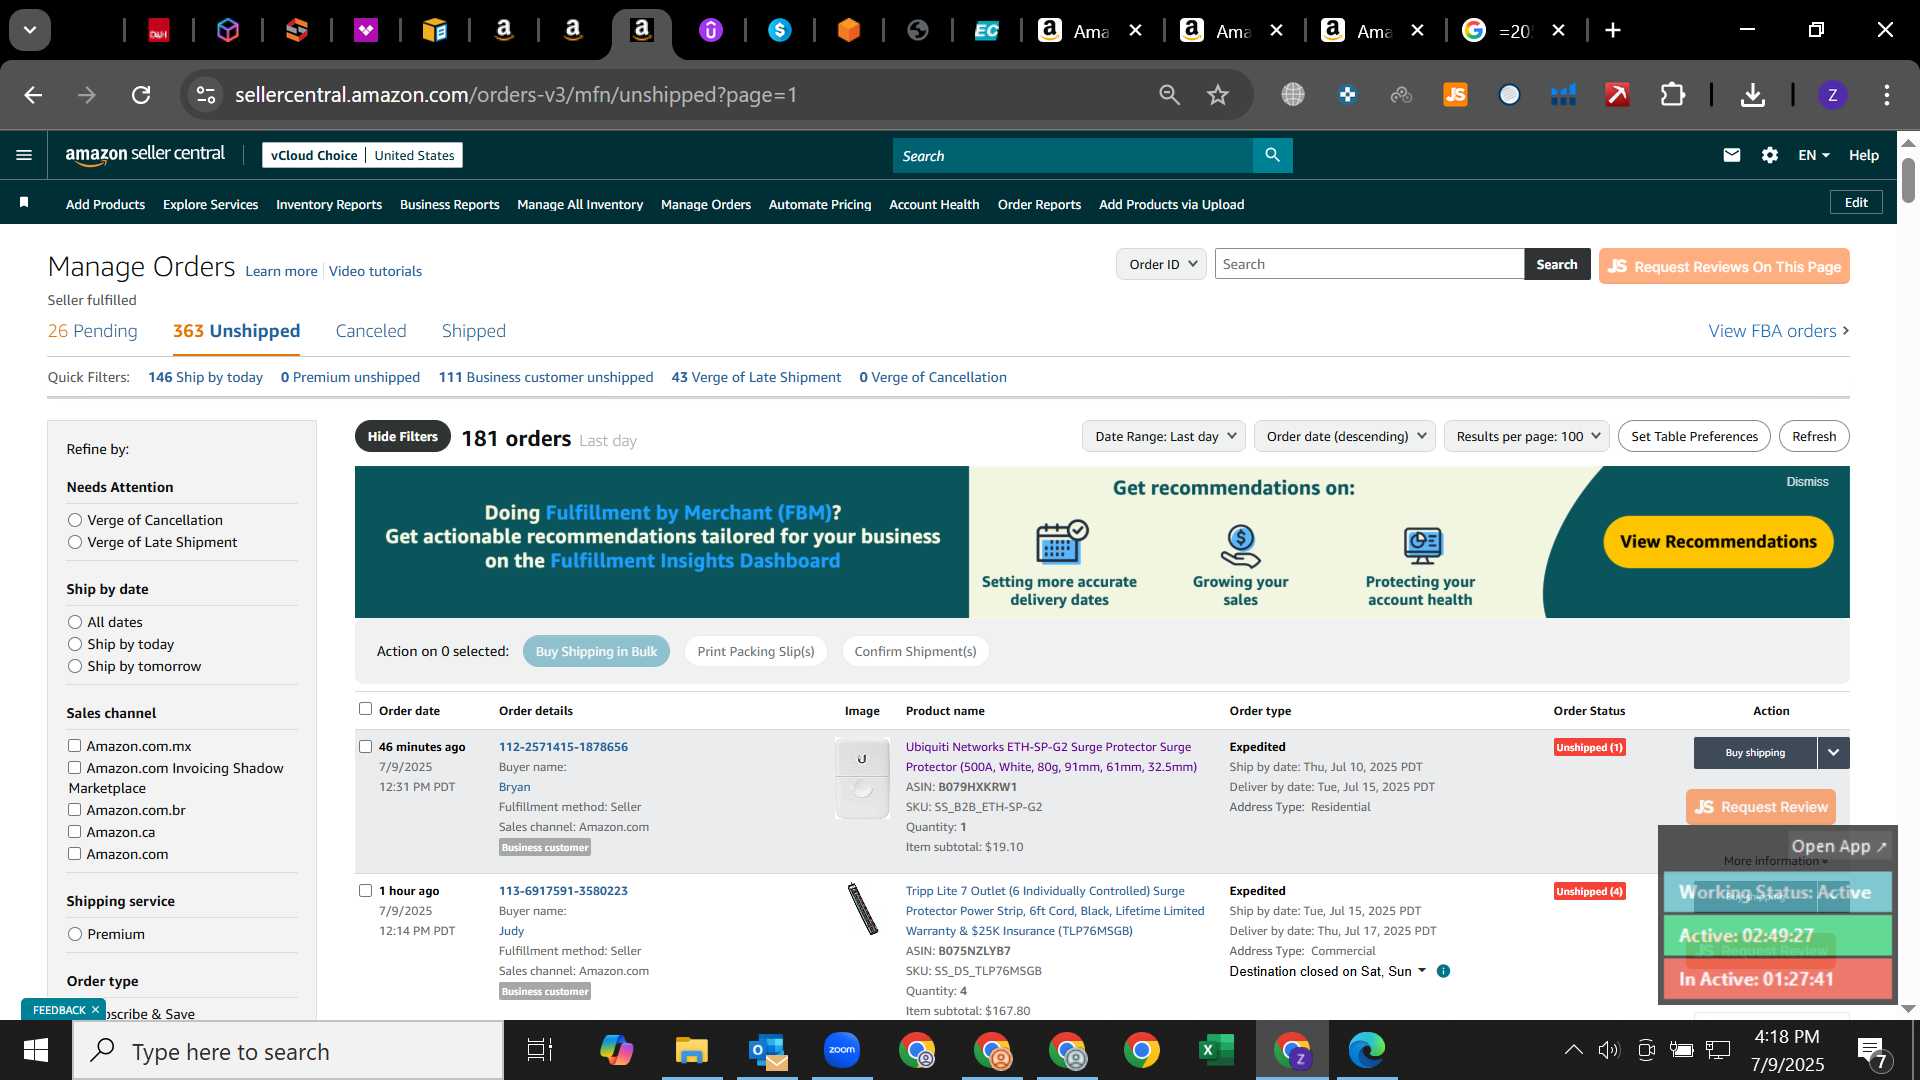Open the Order ID search type dropdown
The image size is (1920, 1080).
tap(1161, 264)
